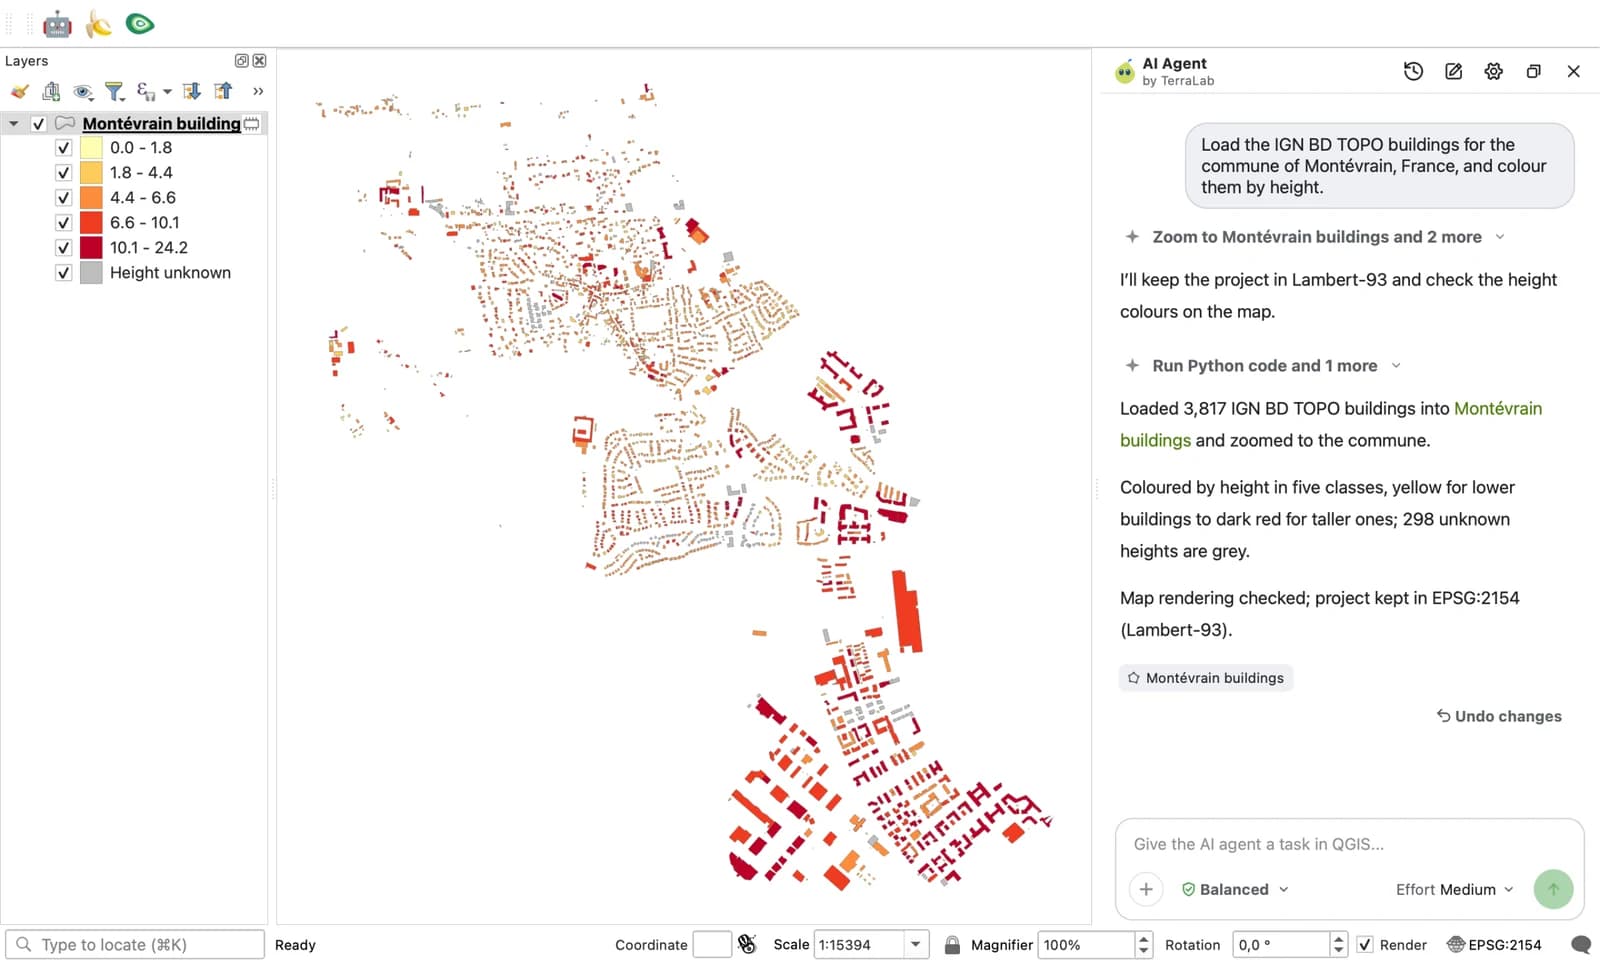Open the Effort Medium dropdown
1600x963 pixels.
(x=1455, y=889)
